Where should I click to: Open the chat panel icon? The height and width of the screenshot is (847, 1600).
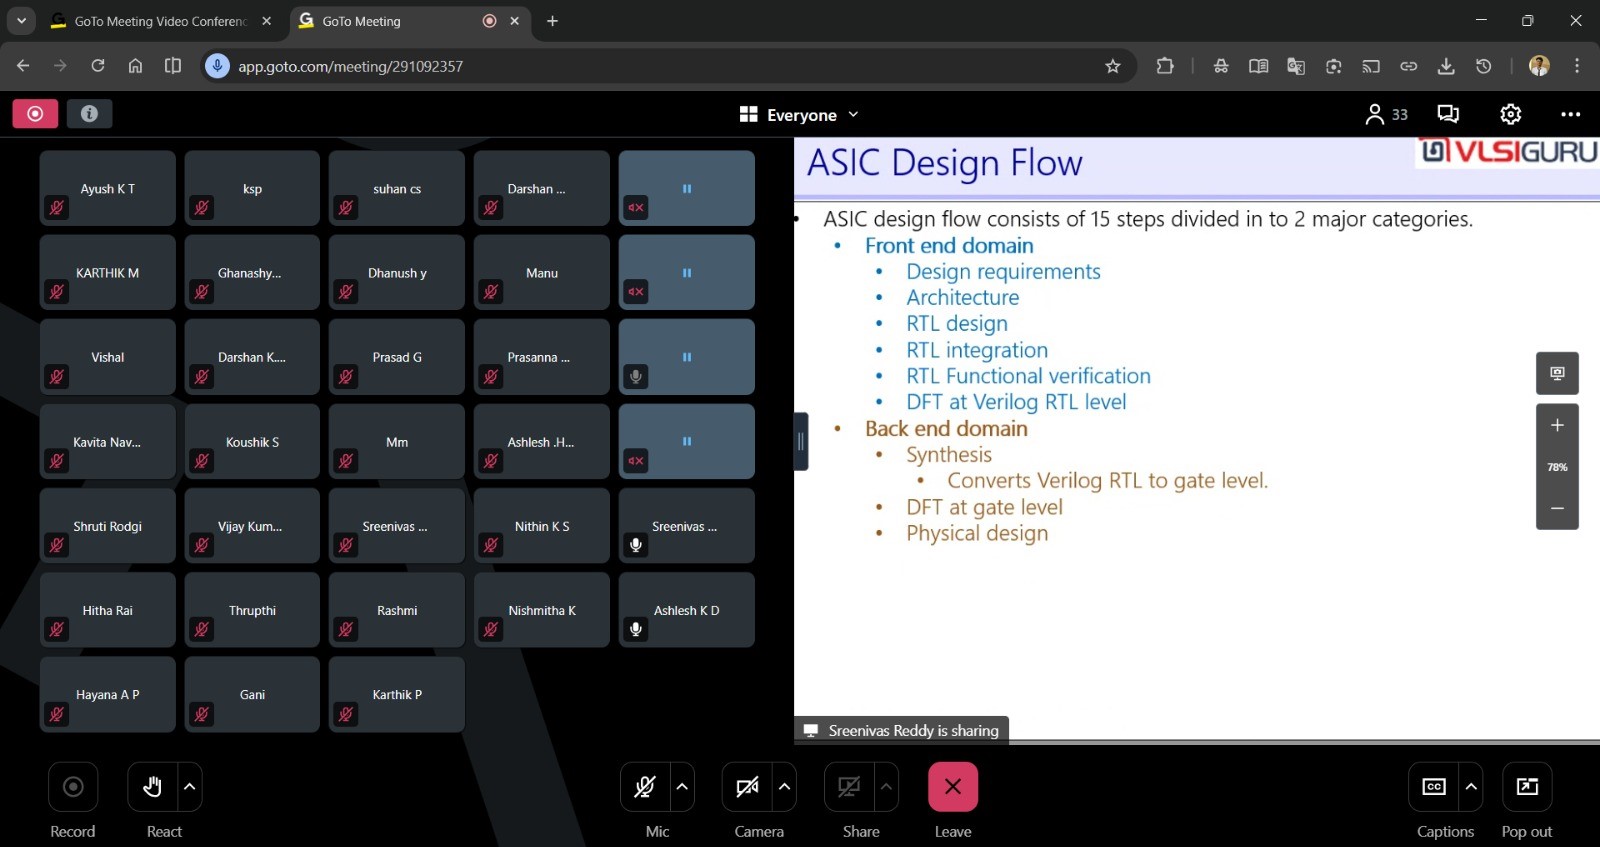pyautogui.click(x=1448, y=115)
